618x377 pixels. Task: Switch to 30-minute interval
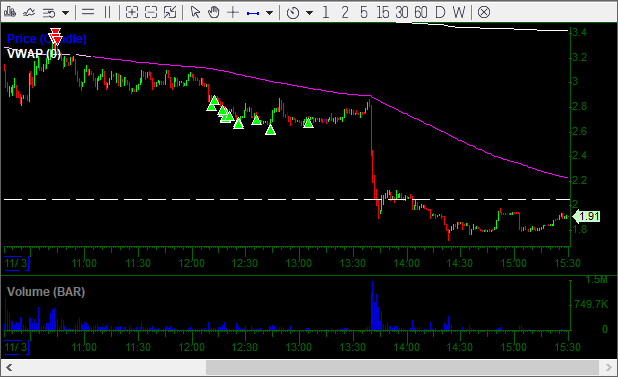click(x=402, y=13)
